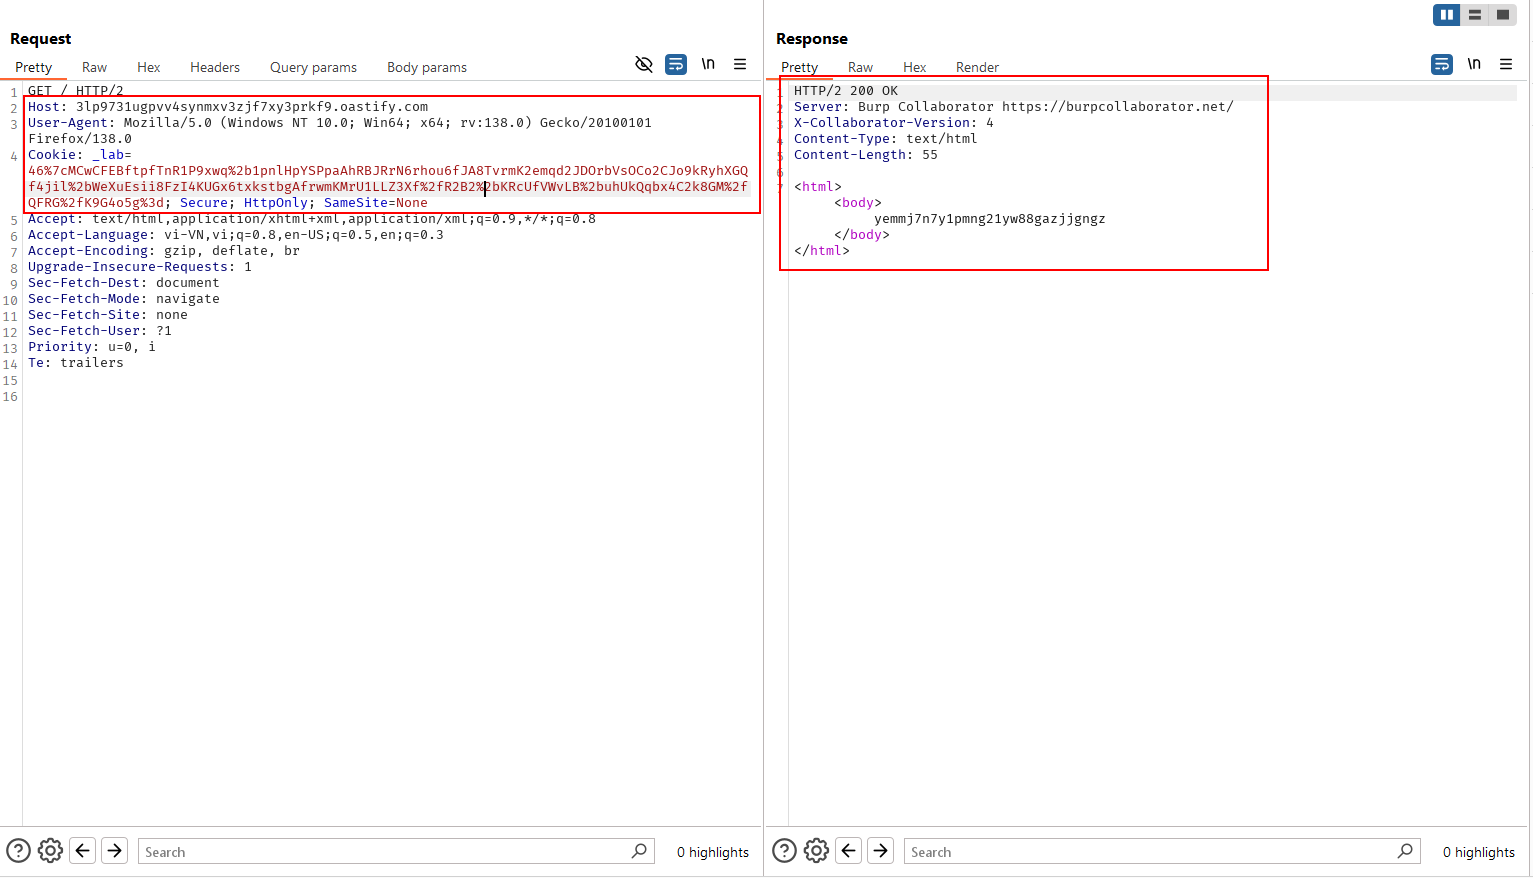1533x878 pixels.
Task: Switch to Response Hex tab
Action: pos(915,67)
